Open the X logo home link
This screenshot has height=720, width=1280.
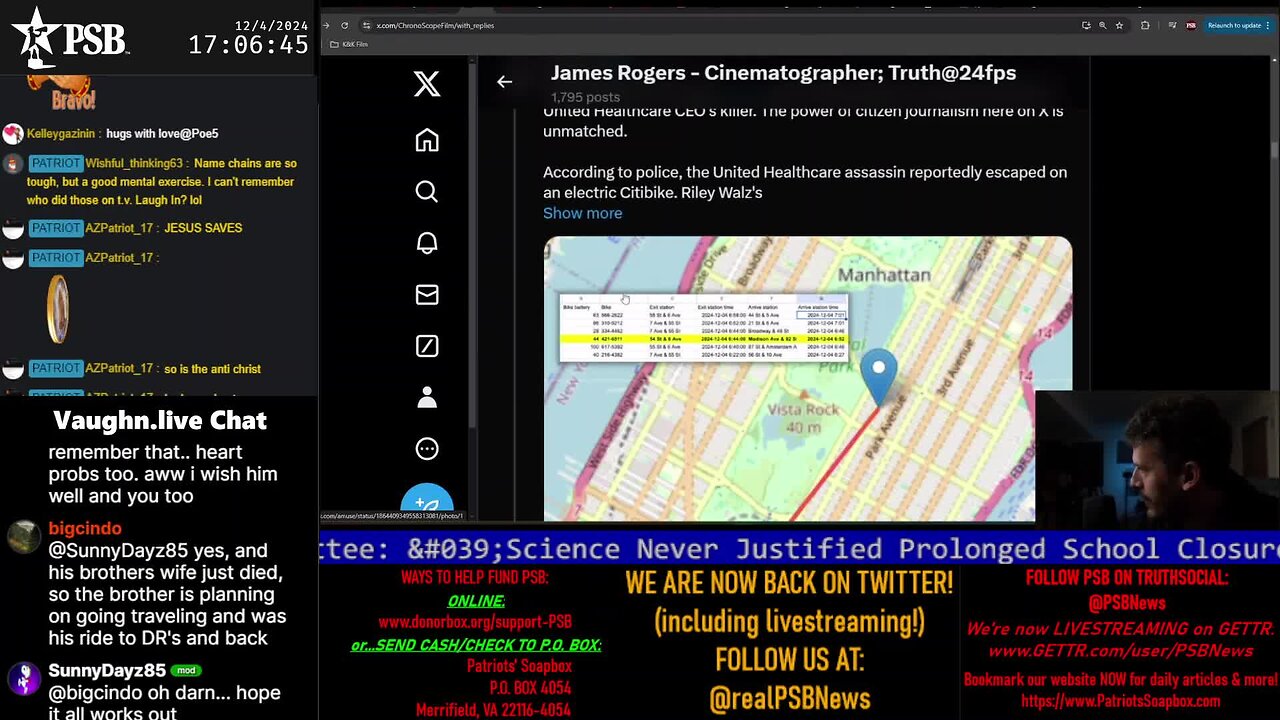pyautogui.click(x=427, y=84)
